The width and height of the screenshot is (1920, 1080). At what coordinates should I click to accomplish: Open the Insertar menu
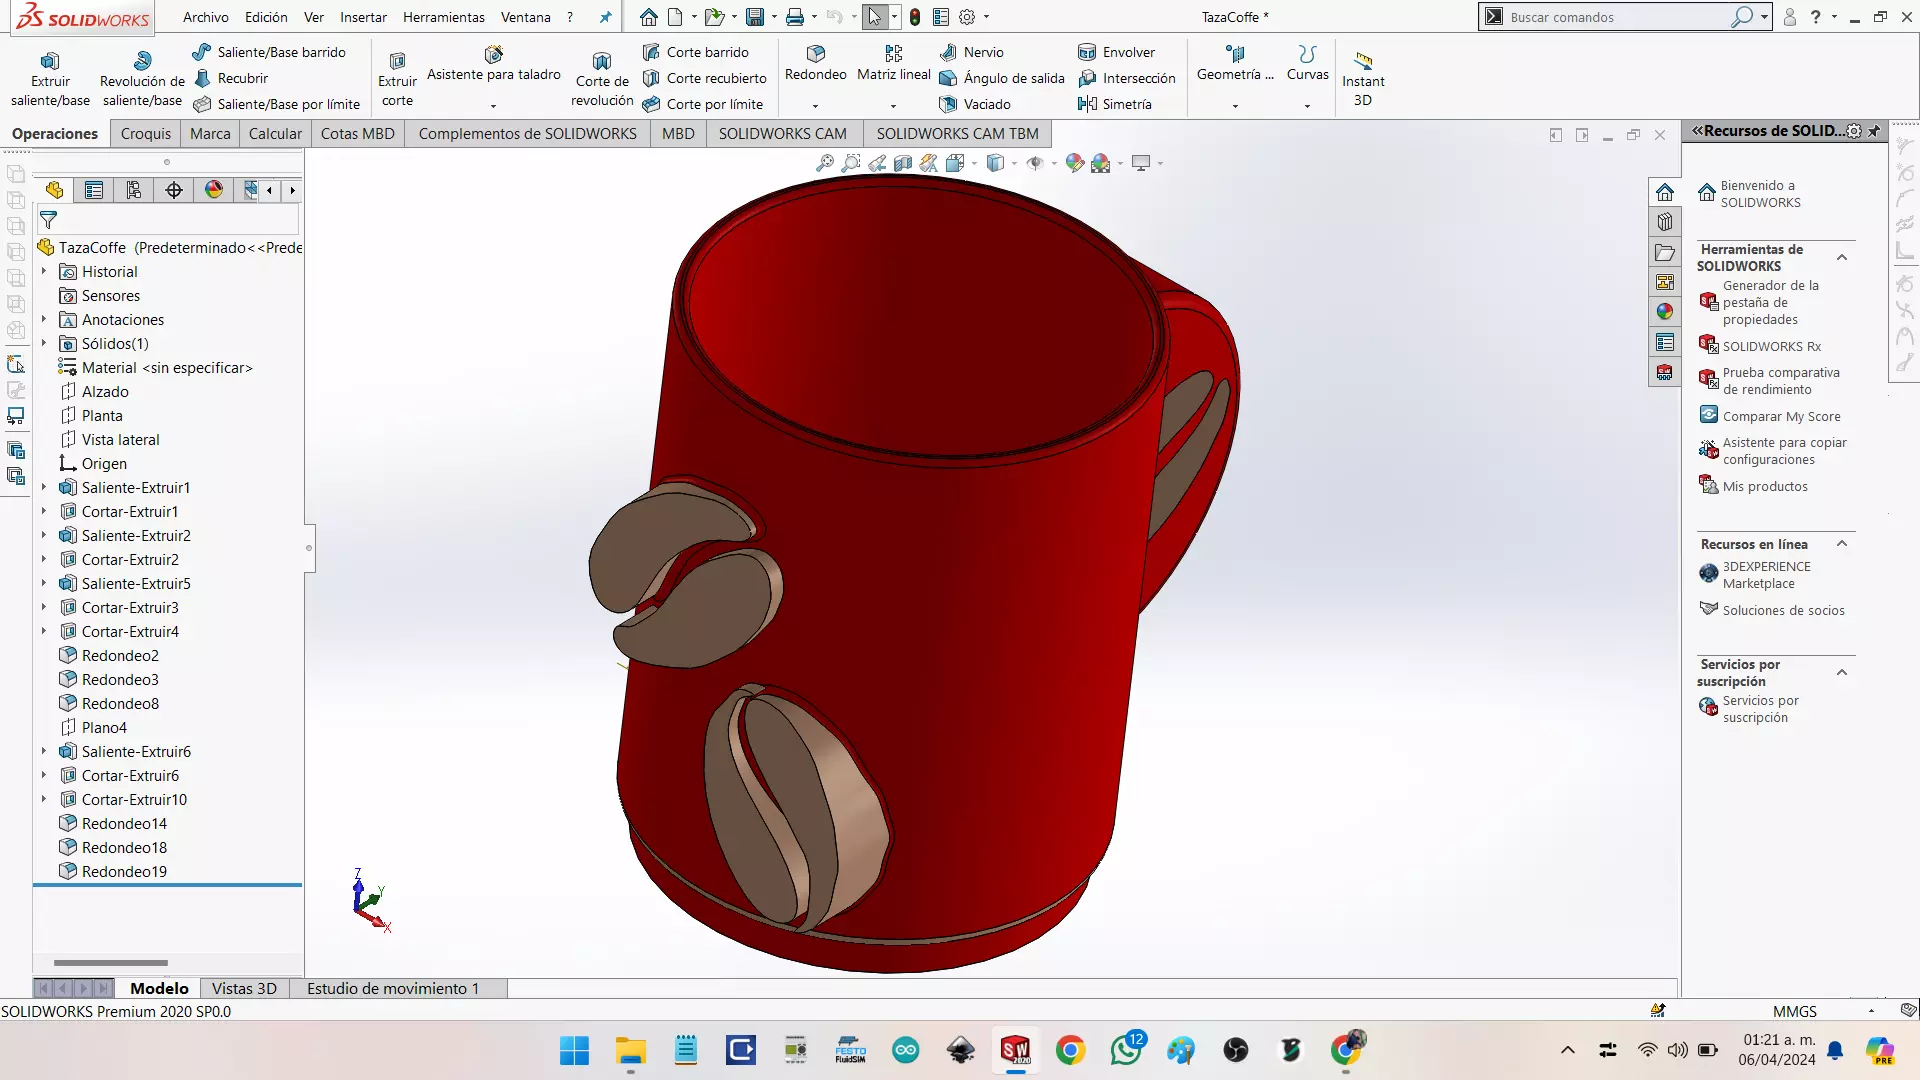coord(363,17)
